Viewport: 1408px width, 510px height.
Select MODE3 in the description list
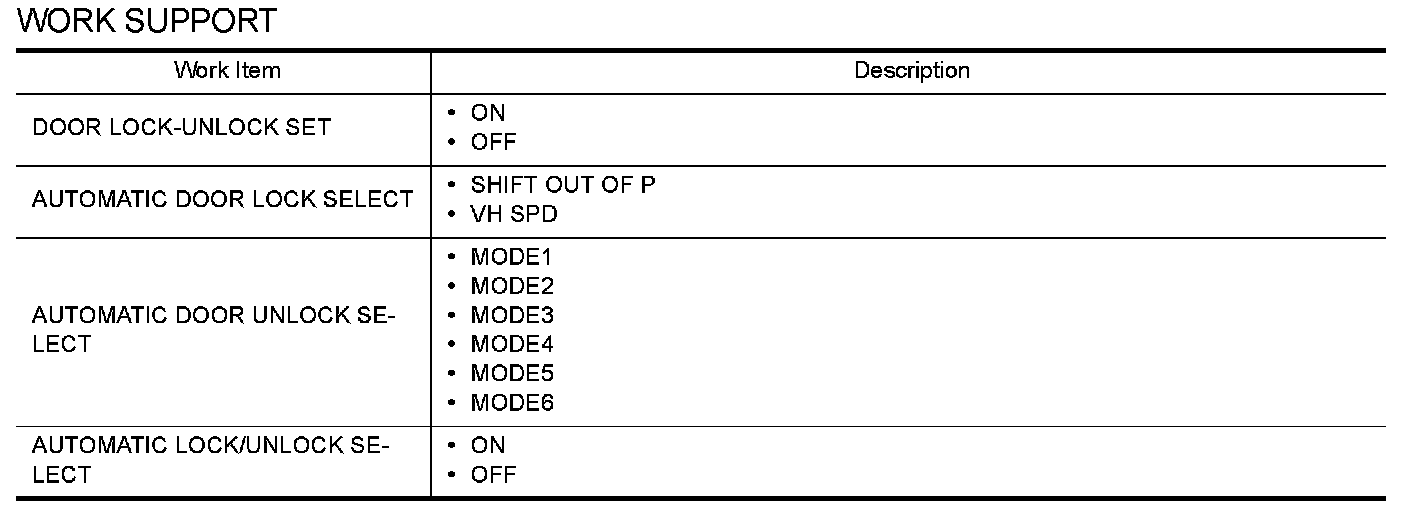click(512, 315)
